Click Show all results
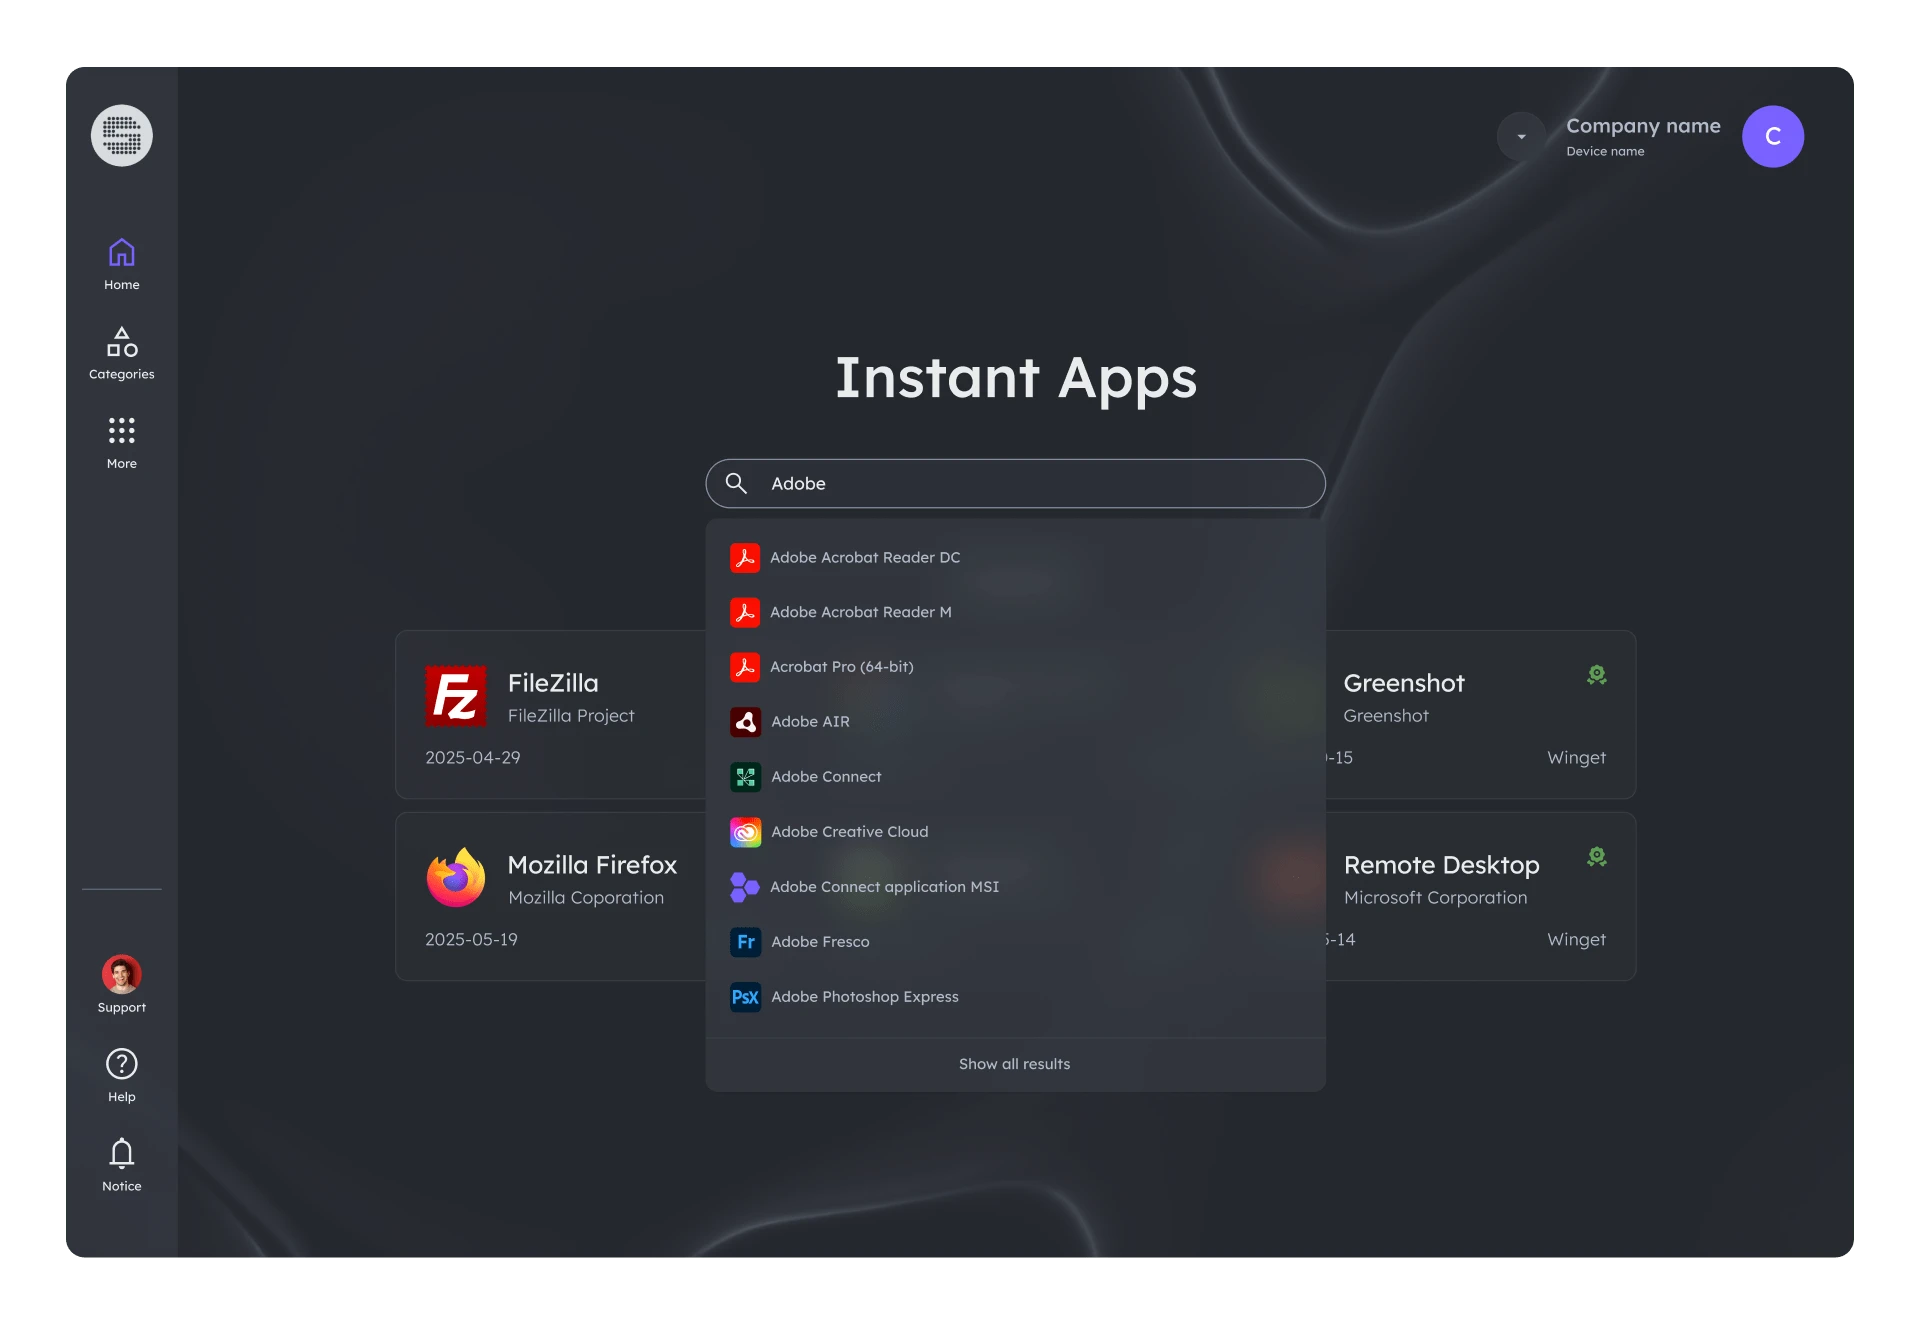Screen dimensions: 1920x1320 click(1015, 1064)
